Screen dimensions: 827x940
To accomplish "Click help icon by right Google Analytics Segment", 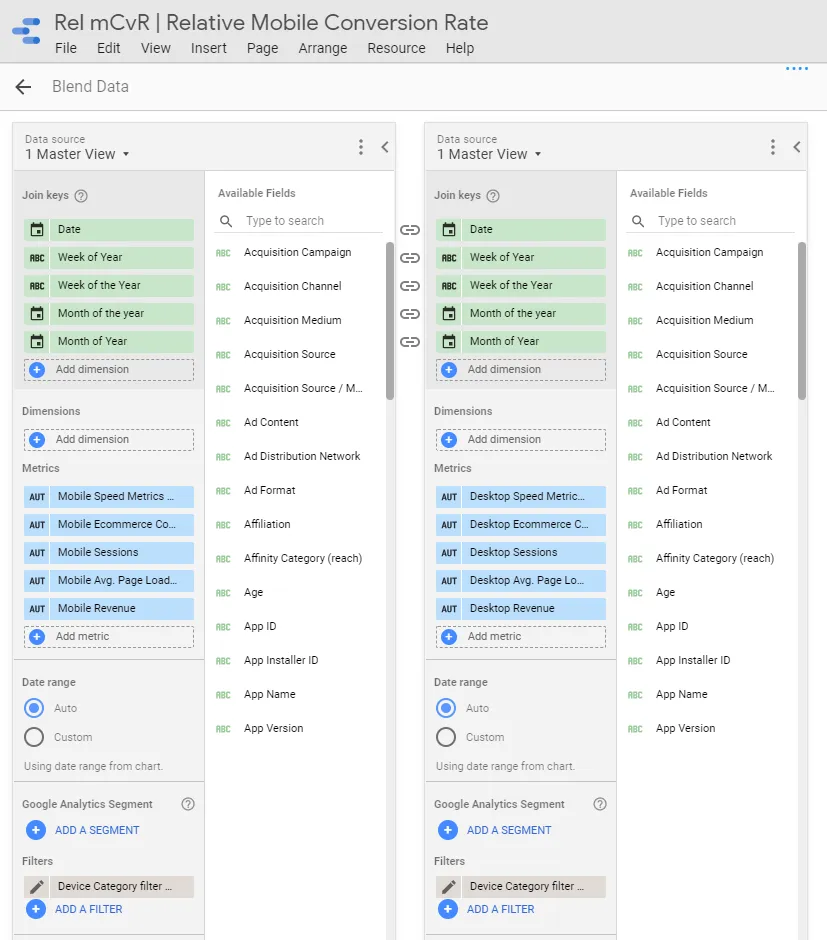I will 600,804.
